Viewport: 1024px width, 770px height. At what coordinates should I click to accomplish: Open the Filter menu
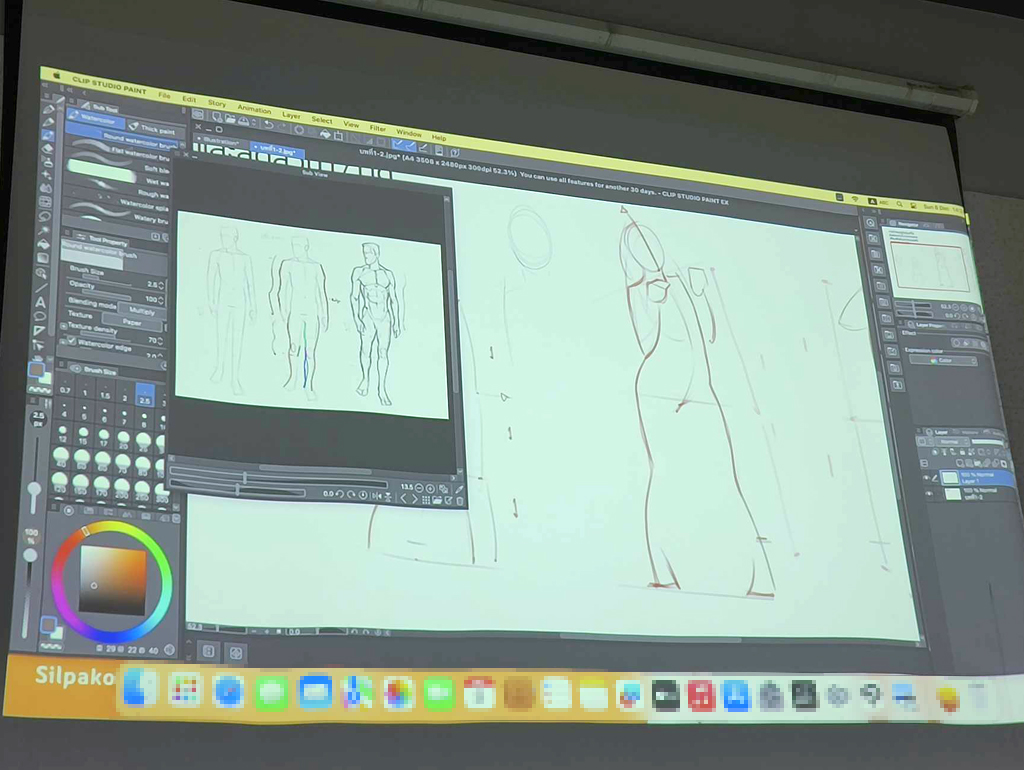[x=377, y=128]
